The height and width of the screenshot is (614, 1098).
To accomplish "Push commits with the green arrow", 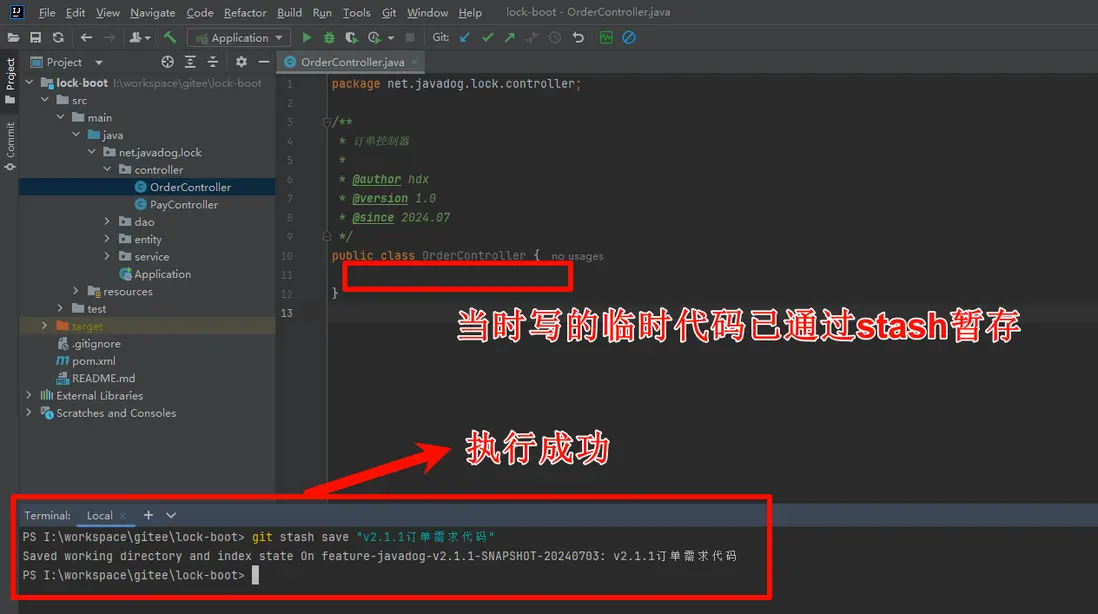I will [510, 38].
